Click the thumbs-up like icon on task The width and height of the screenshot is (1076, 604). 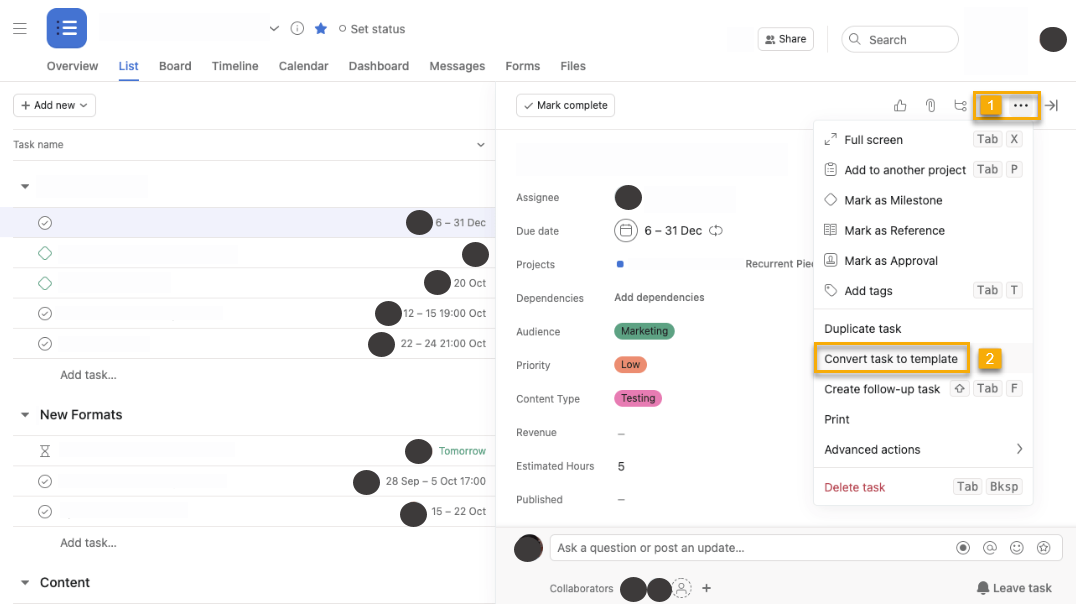click(900, 106)
